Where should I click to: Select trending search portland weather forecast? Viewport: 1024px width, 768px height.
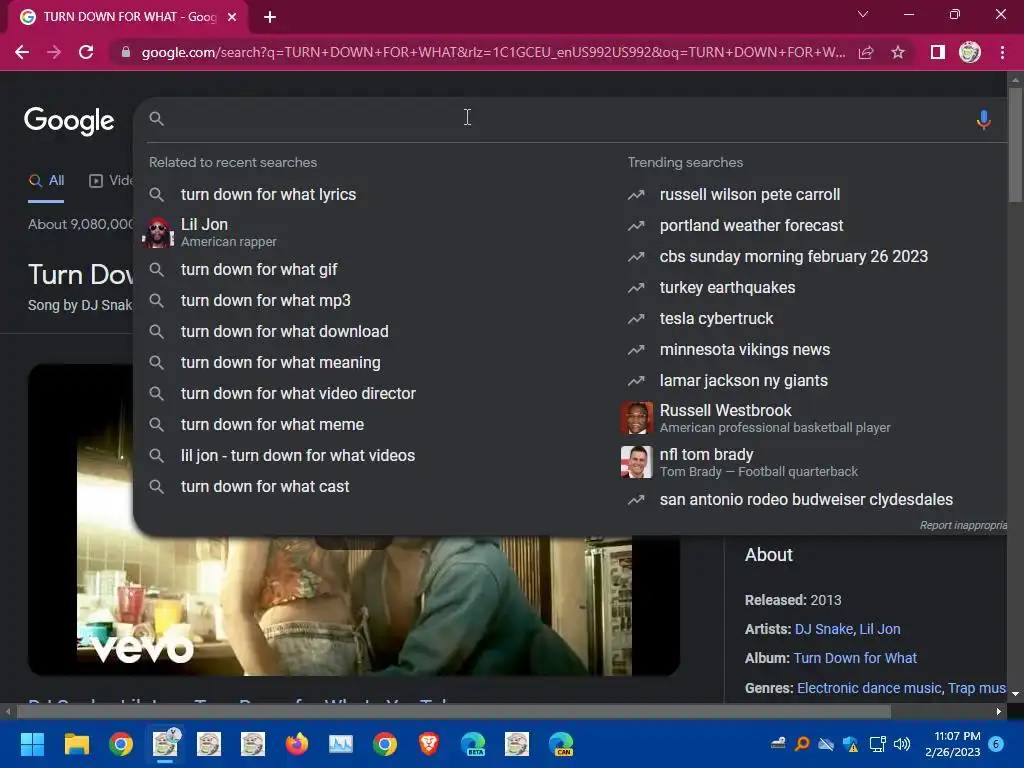click(751, 226)
